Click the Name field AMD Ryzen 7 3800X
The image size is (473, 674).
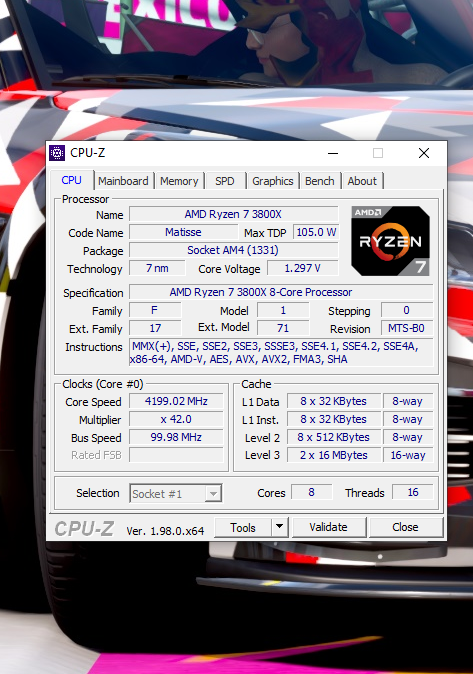(x=233, y=214)
